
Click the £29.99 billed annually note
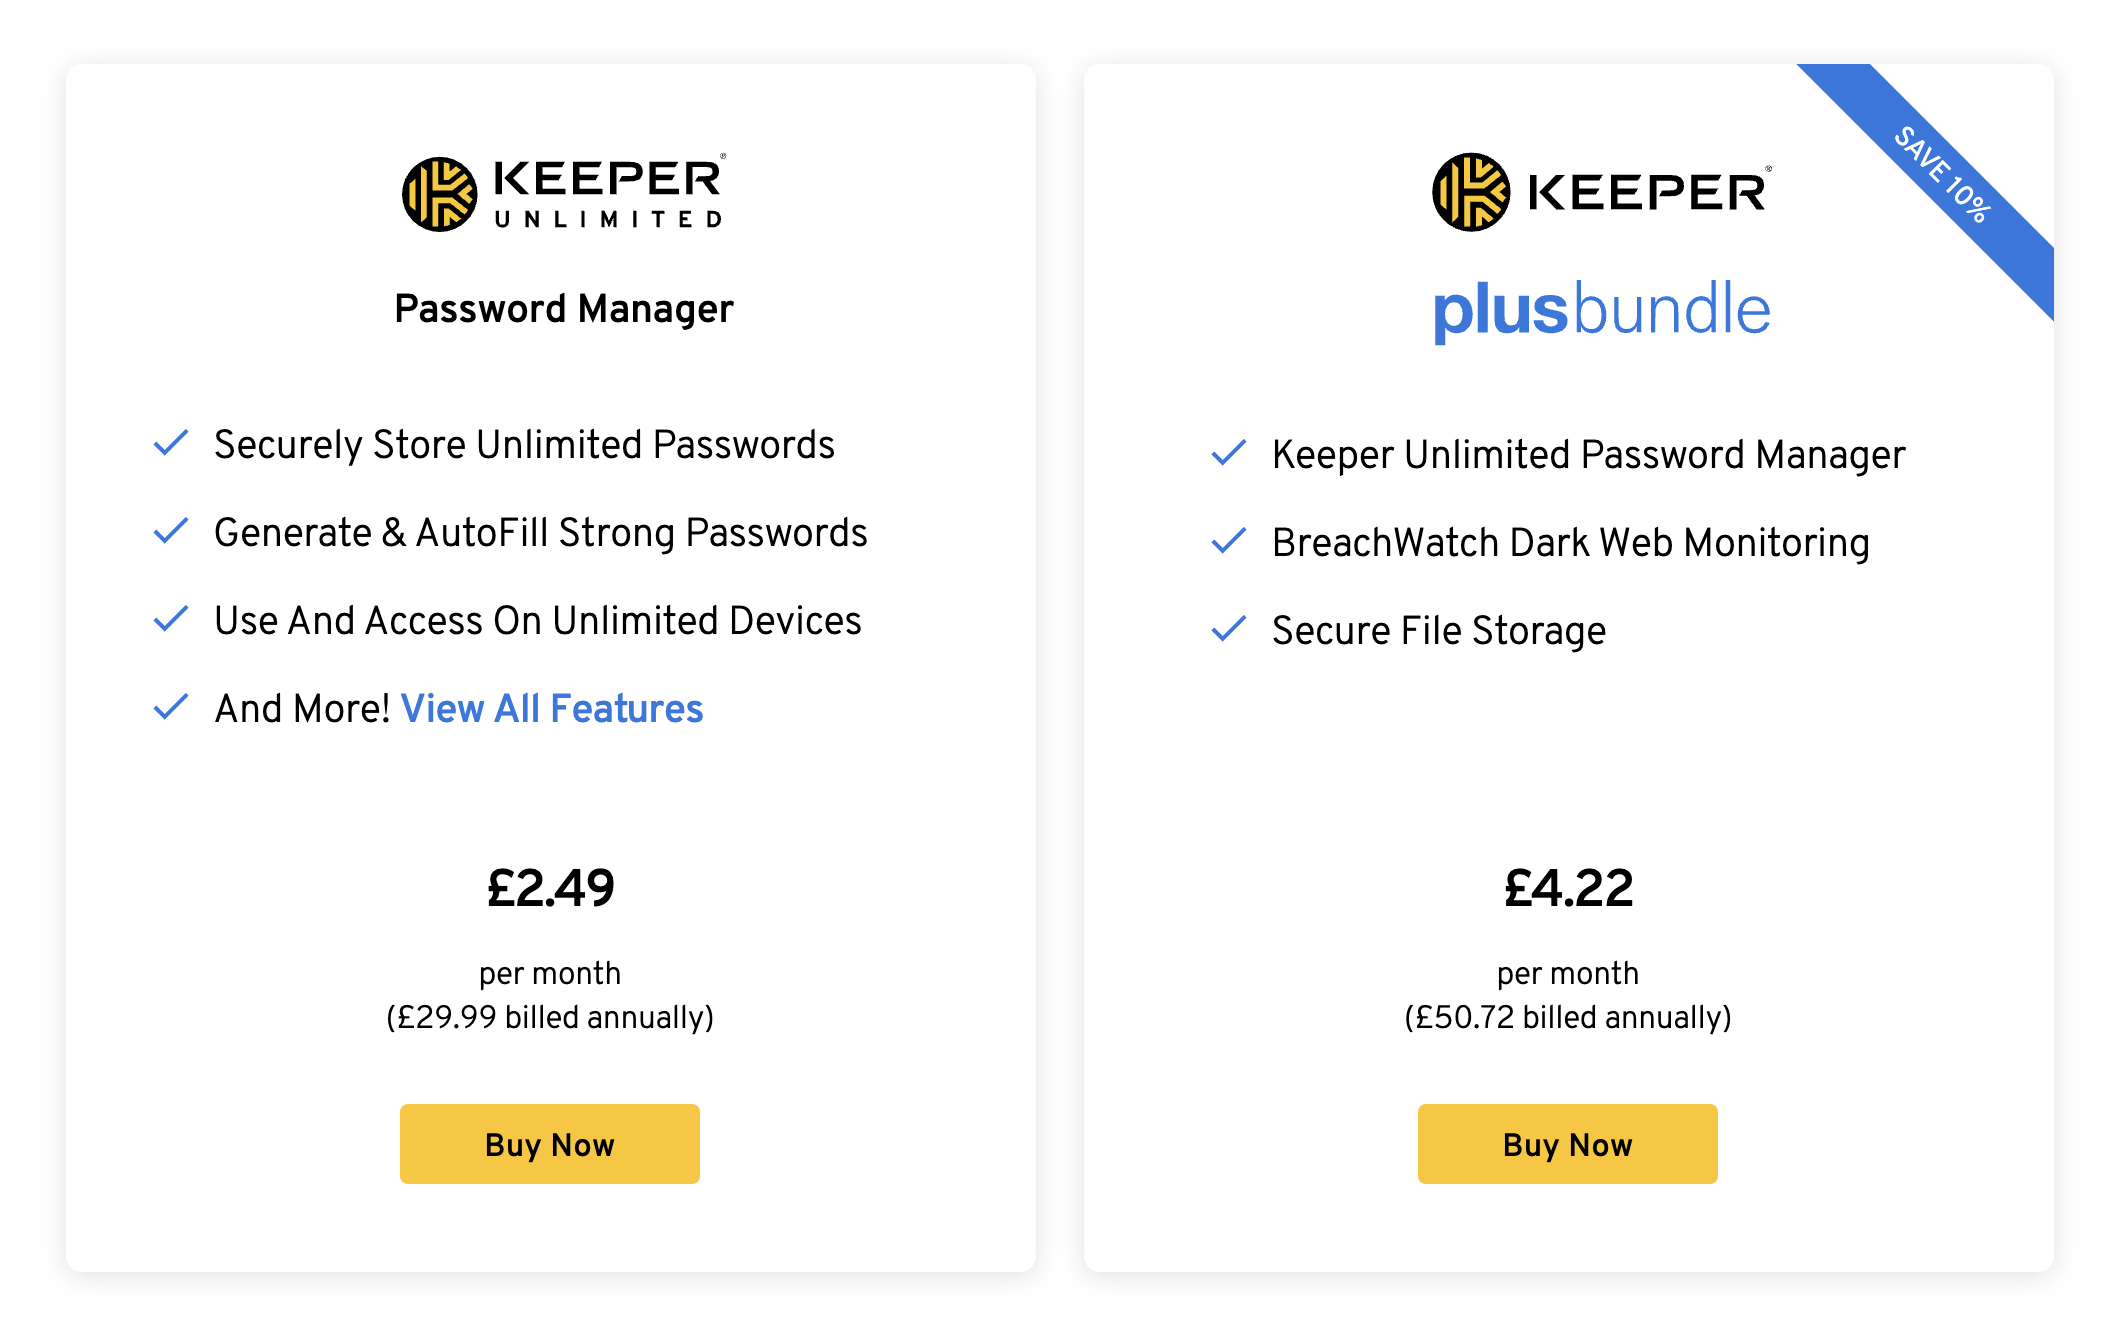click(550, 1017)
